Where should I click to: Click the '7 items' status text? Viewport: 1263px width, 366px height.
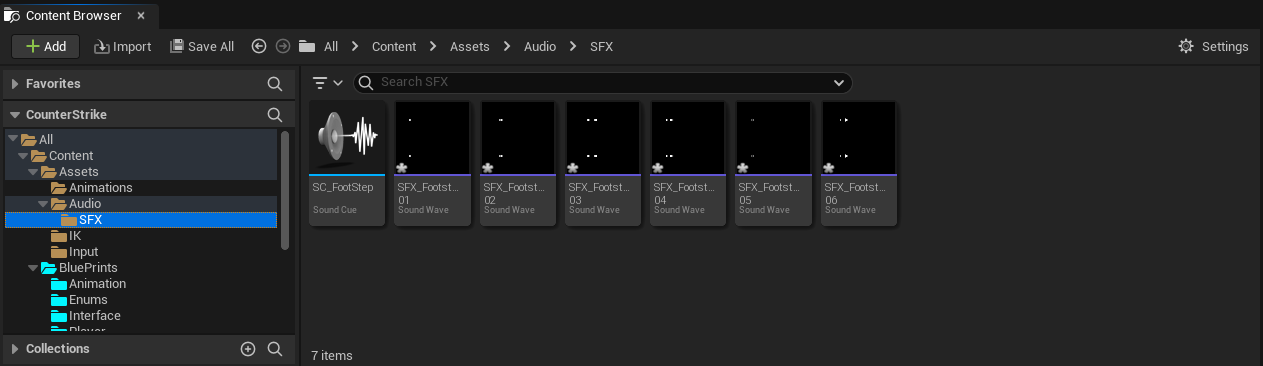pyautogui.click(x=332, y=355)
